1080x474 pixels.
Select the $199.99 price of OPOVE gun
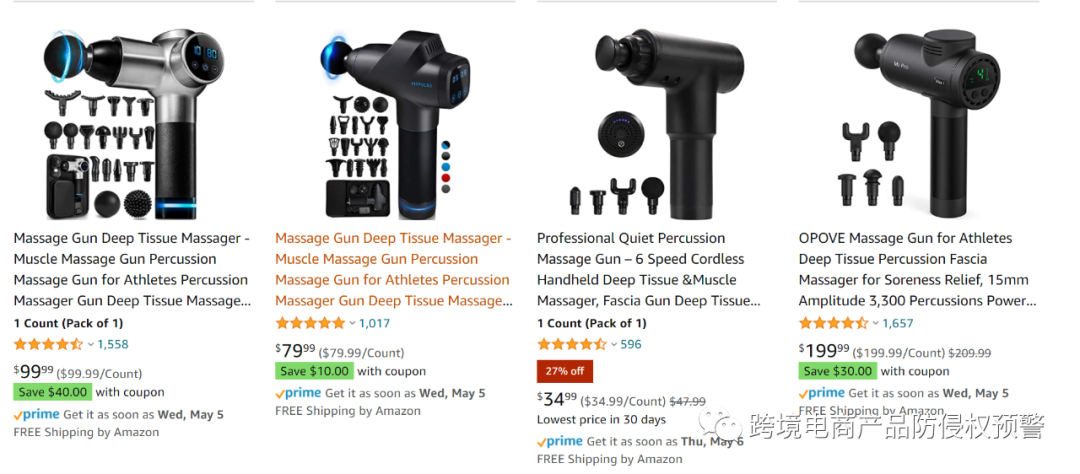824,351
